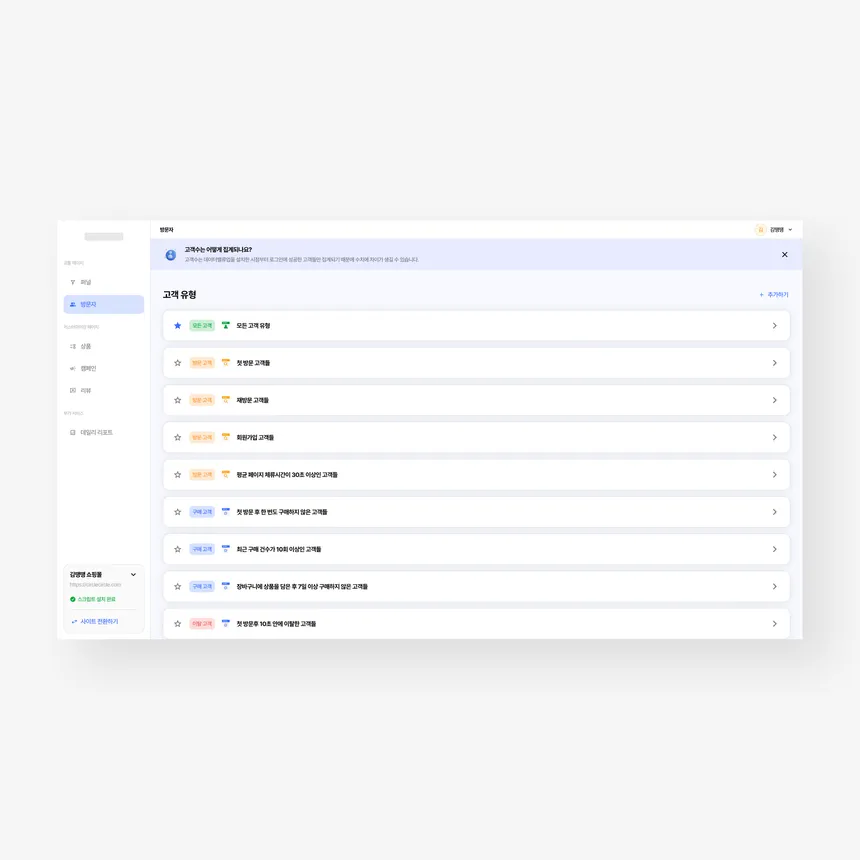
Task: Click 구매 고객 badge on 최근 구매 건수 row
Action: pyautogui.click(x=202, y=550)
